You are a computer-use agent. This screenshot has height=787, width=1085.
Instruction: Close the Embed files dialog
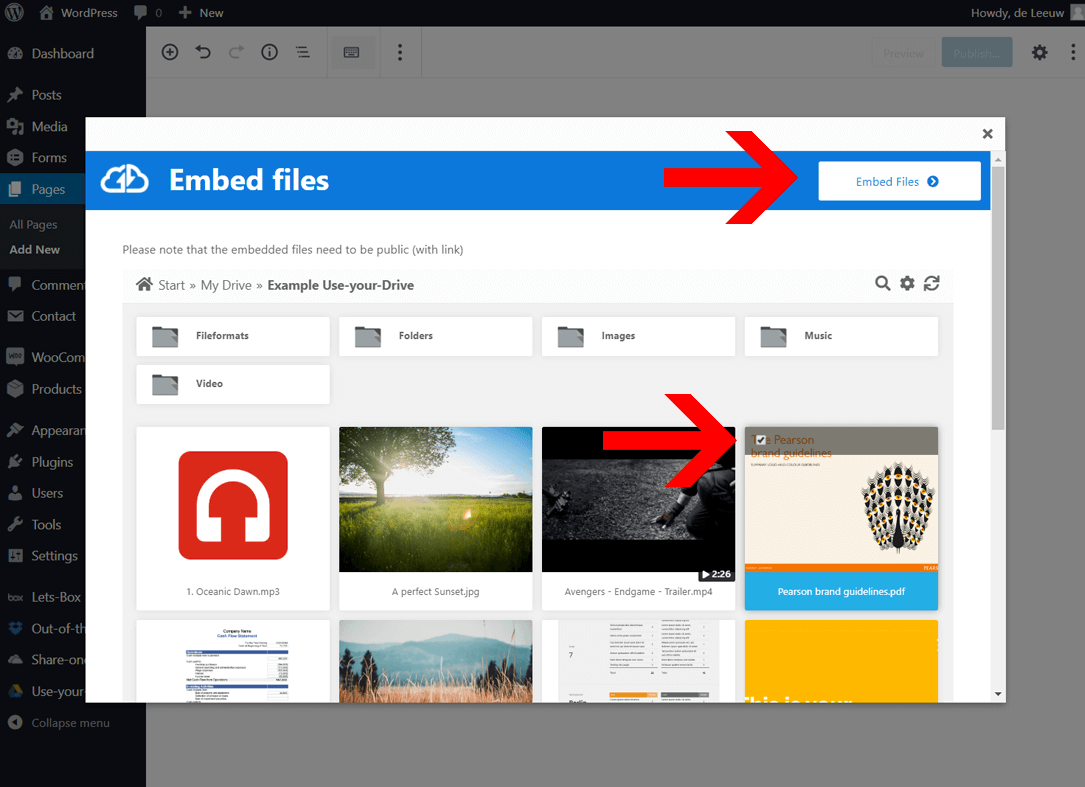tap(987, 134)
